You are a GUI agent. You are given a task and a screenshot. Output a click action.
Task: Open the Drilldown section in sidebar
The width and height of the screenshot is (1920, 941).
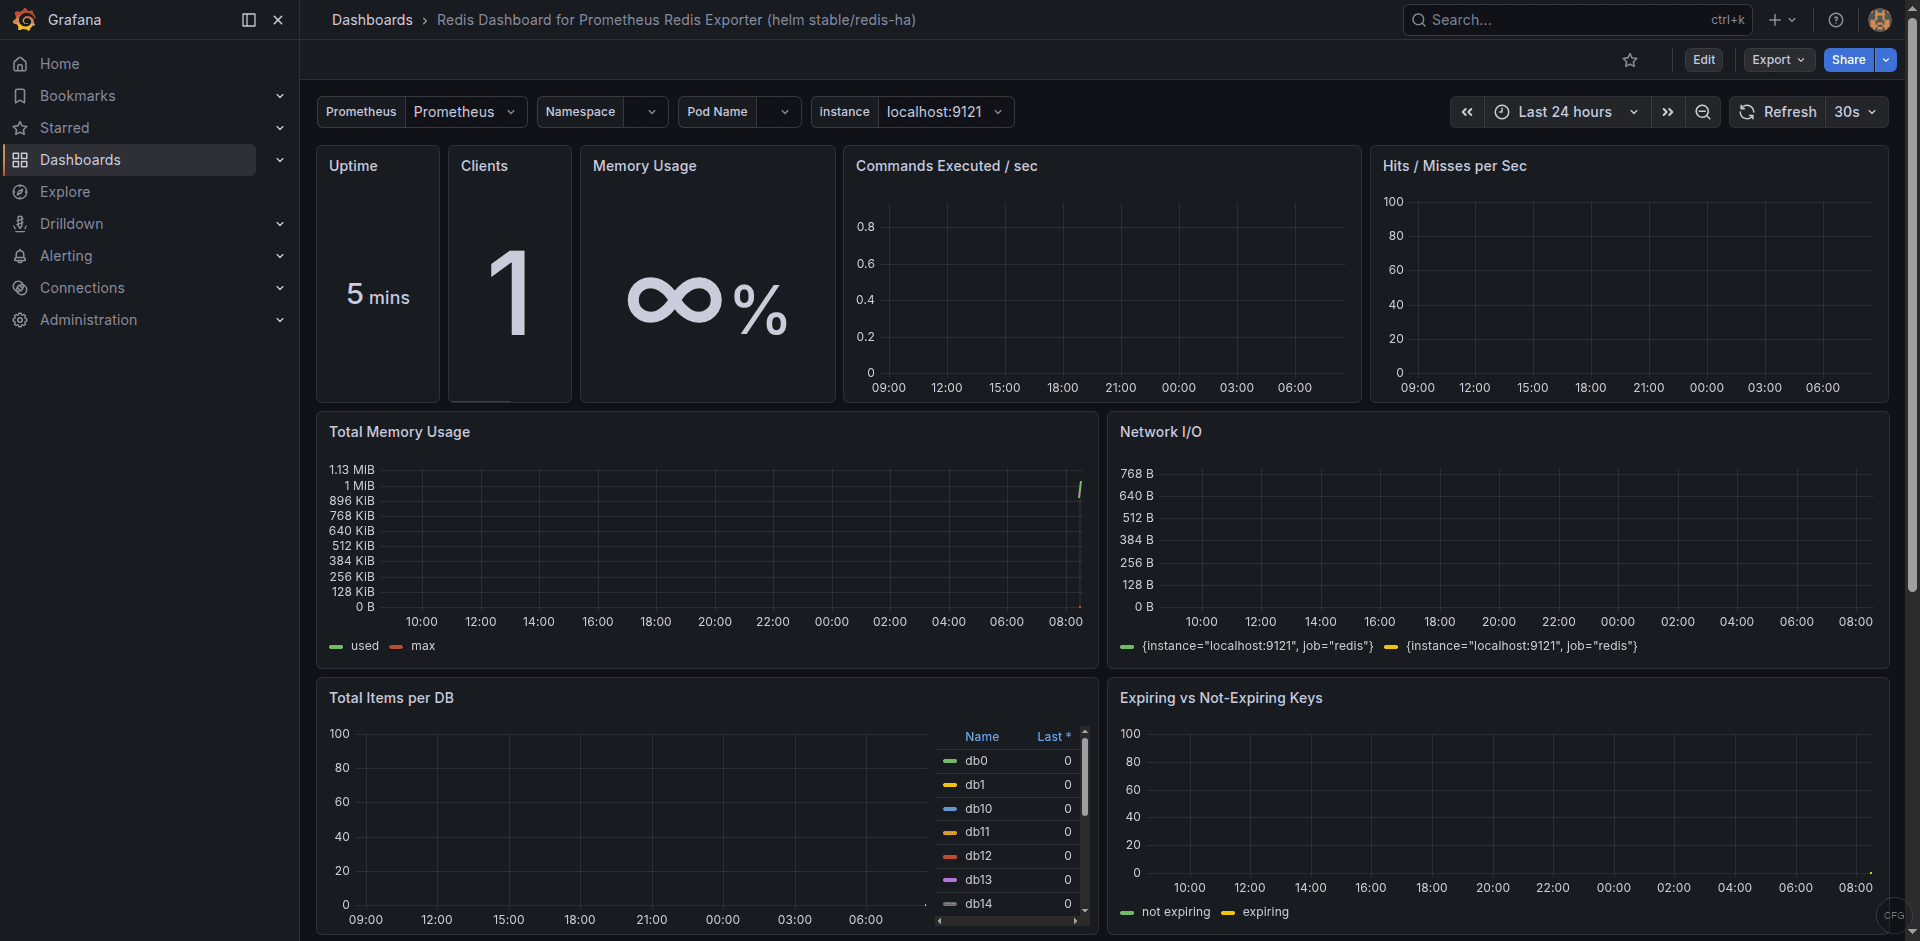tap(71, 223)
